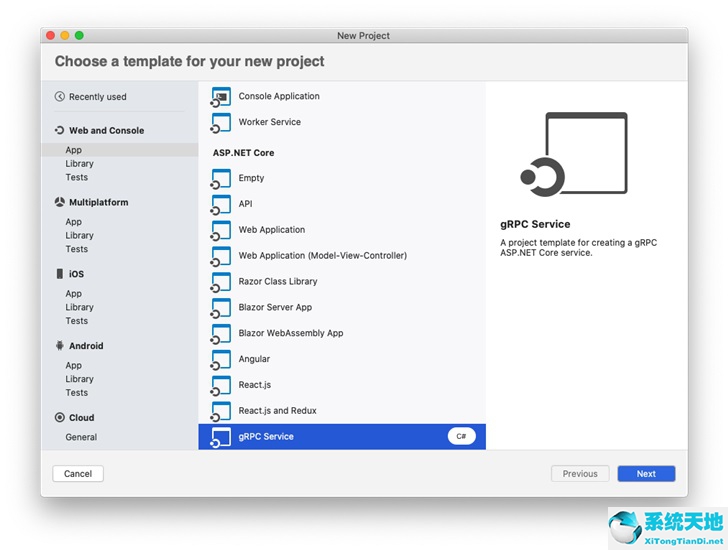Pick the API template label
This screenshot has height=550, width=728.
click(x=246, y=204)
